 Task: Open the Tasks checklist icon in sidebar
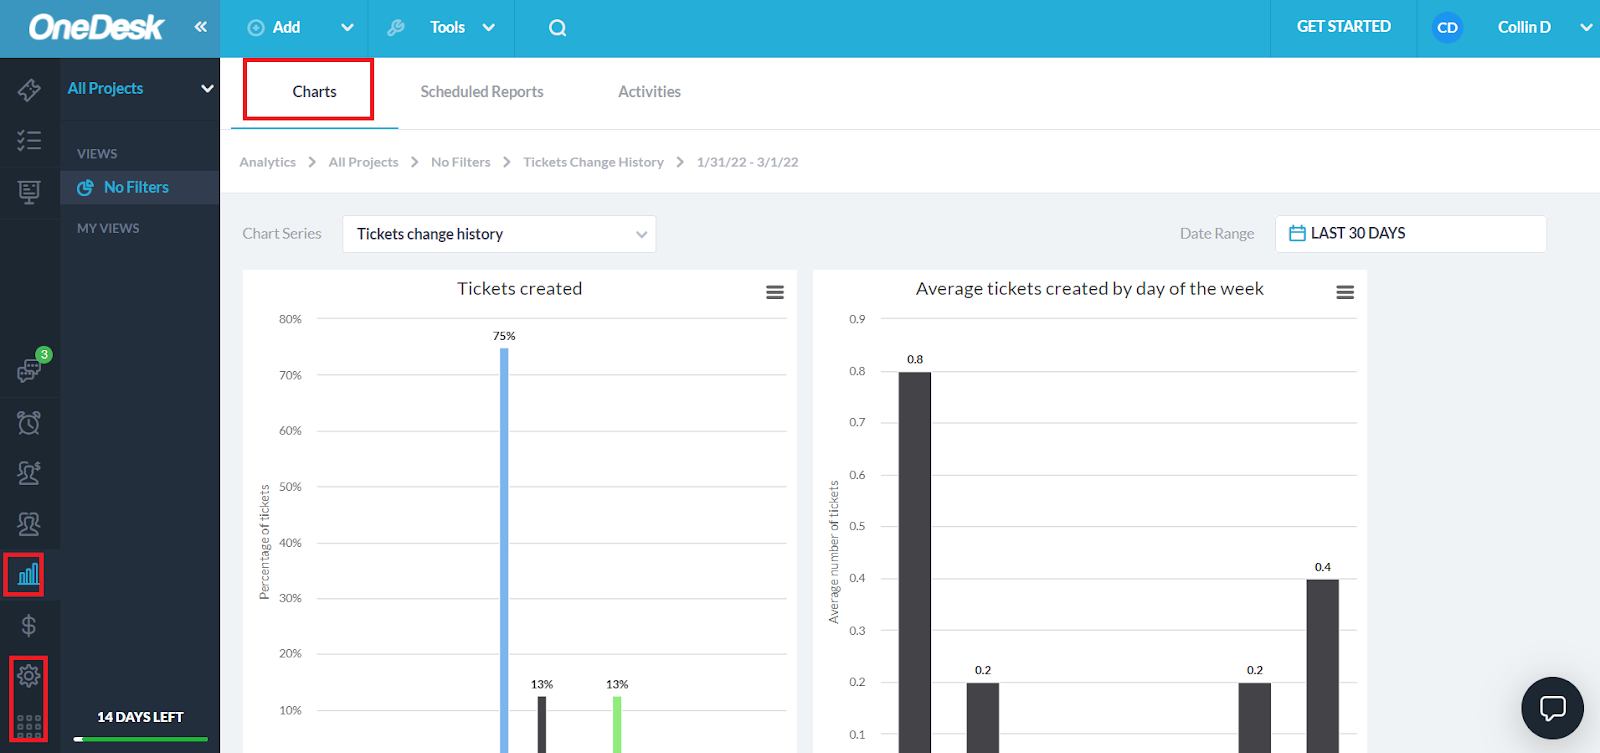[29, 140]
